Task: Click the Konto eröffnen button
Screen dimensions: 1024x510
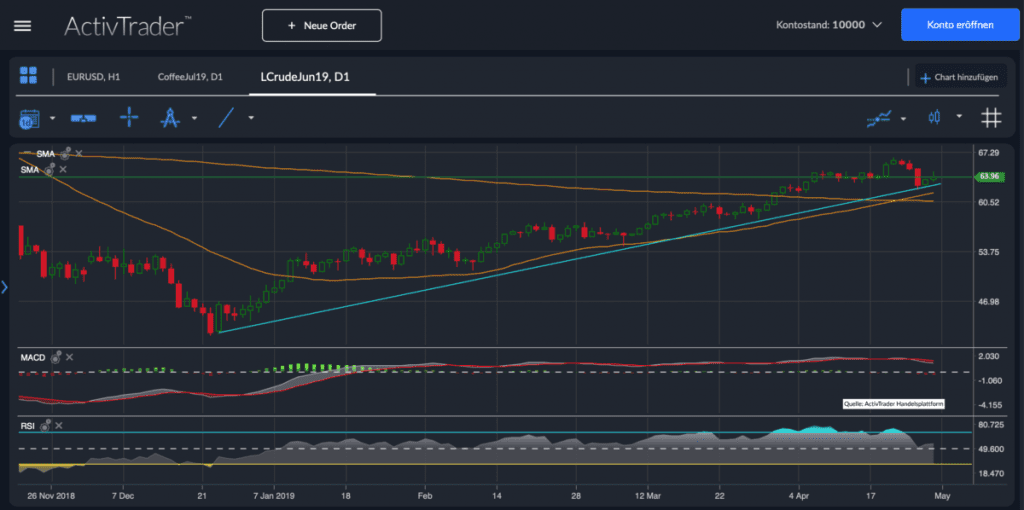Action: tap(960, 25)
